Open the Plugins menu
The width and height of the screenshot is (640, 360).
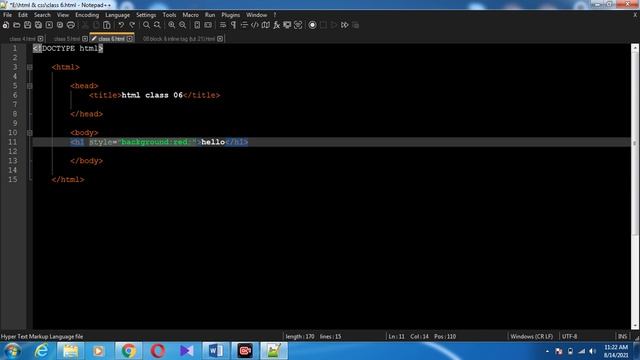[231, 15]
